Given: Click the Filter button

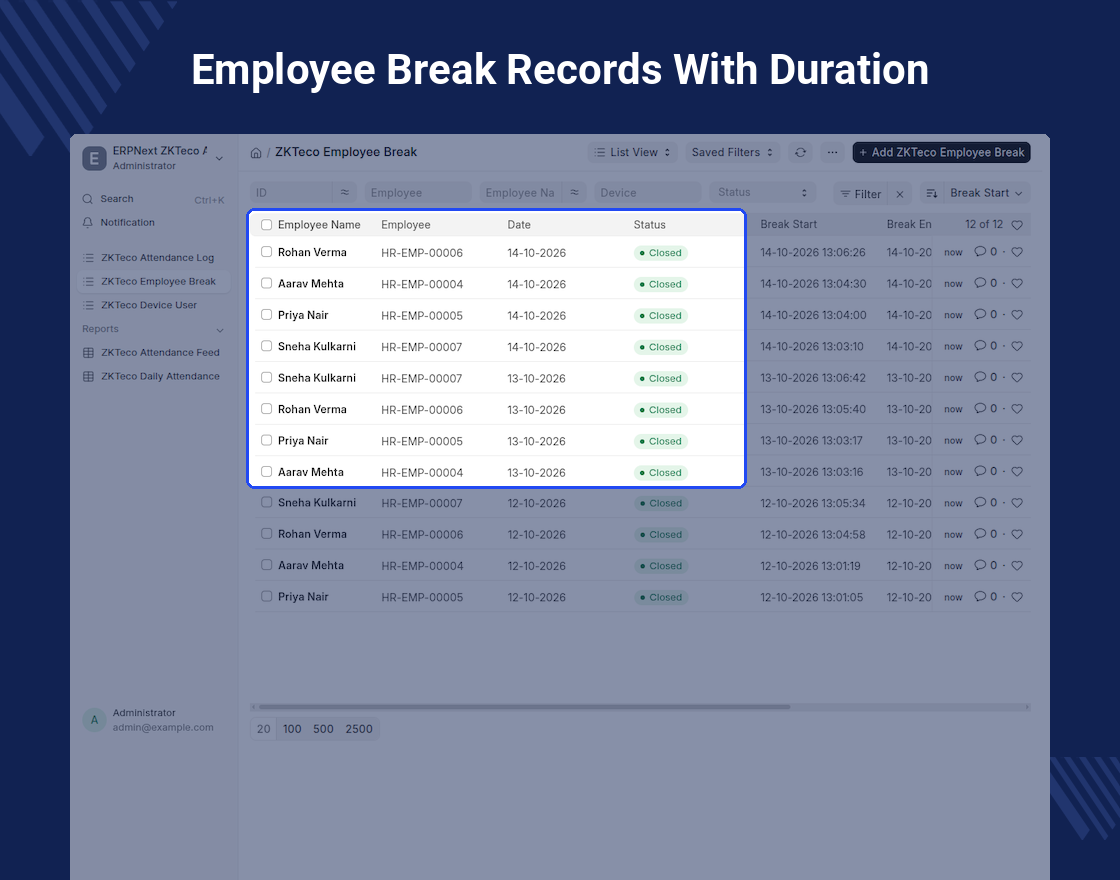Looking at the screenshot, I should click(x=861, y=194).
